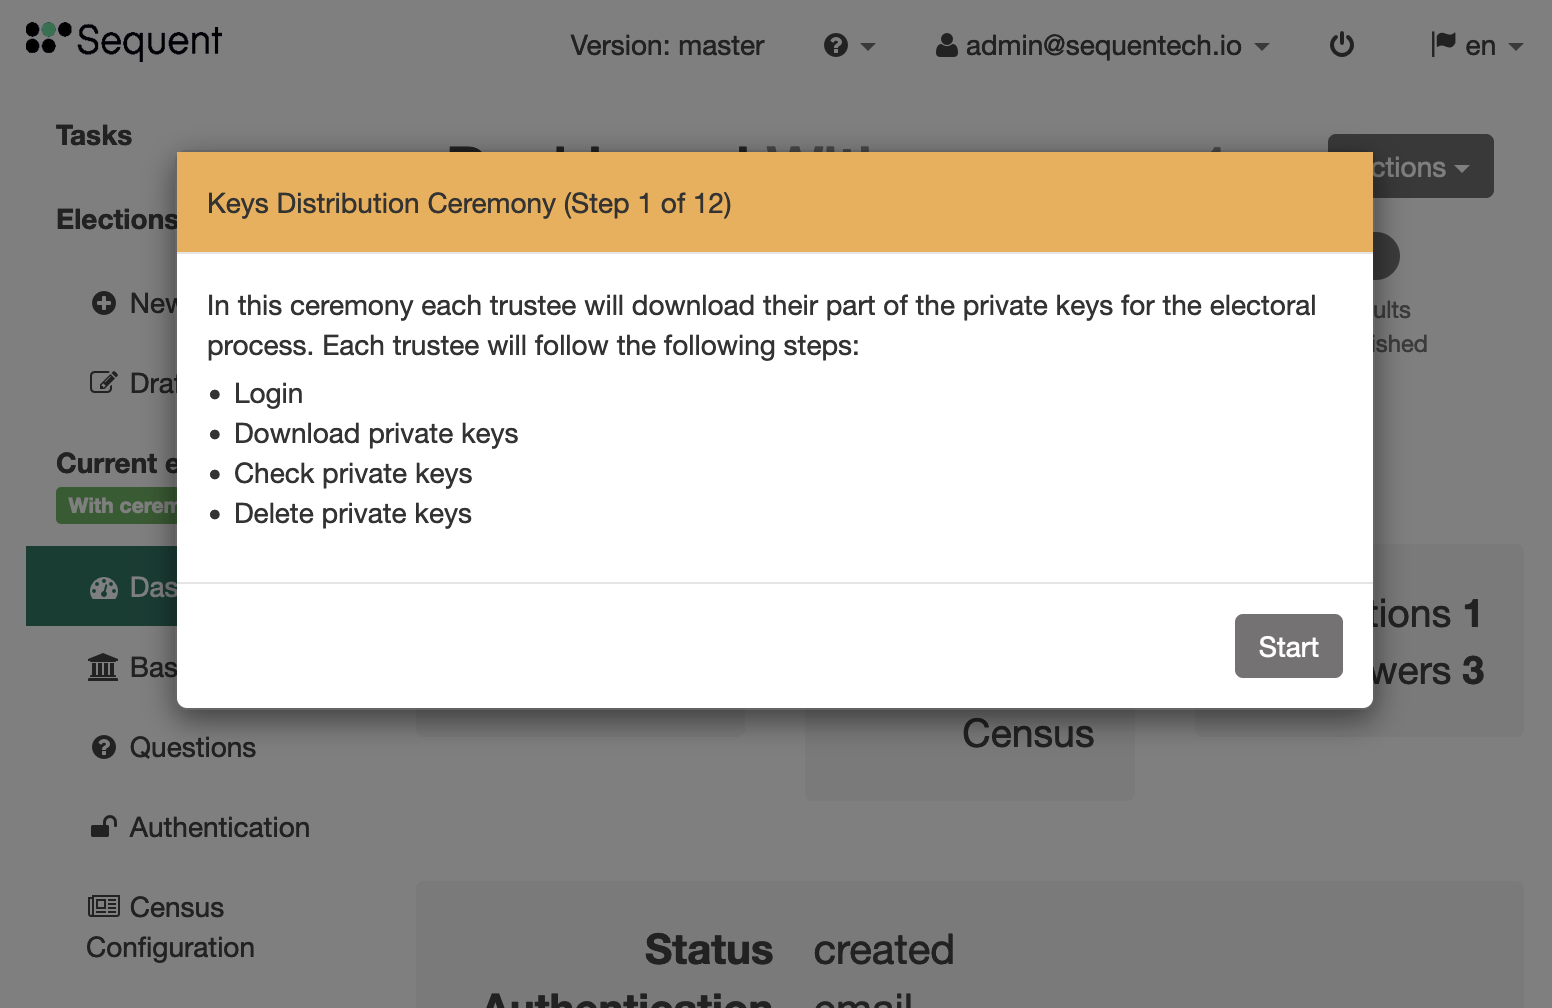Viewport: 1552px width, 1008px height.
Task: Select the Dashboard sidebar item
Action: point(102,586)
